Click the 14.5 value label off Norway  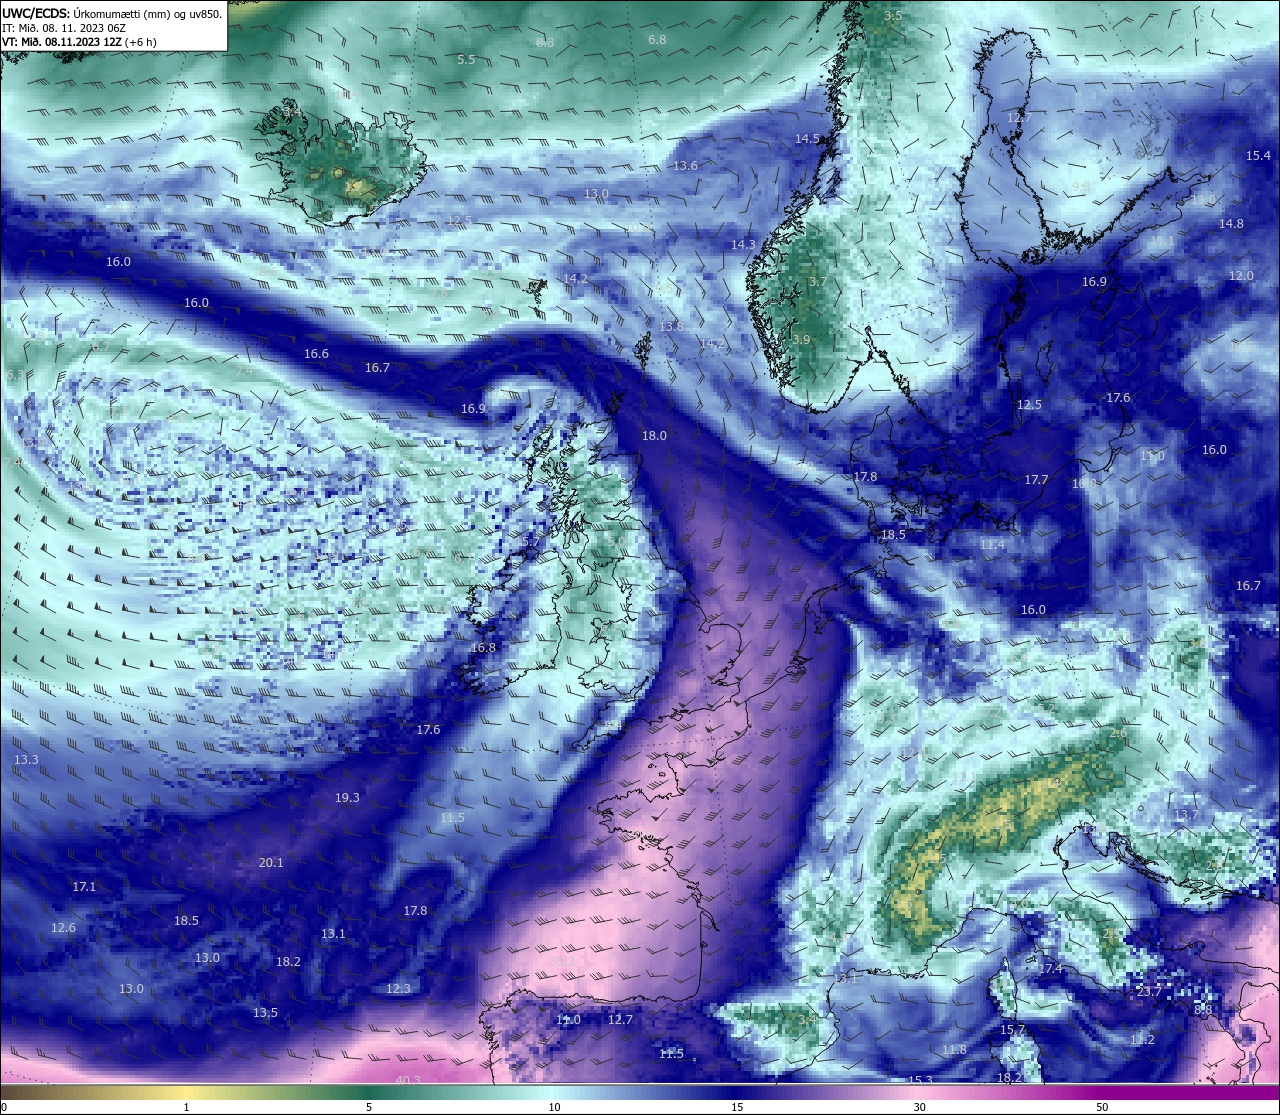pos(807,139)
